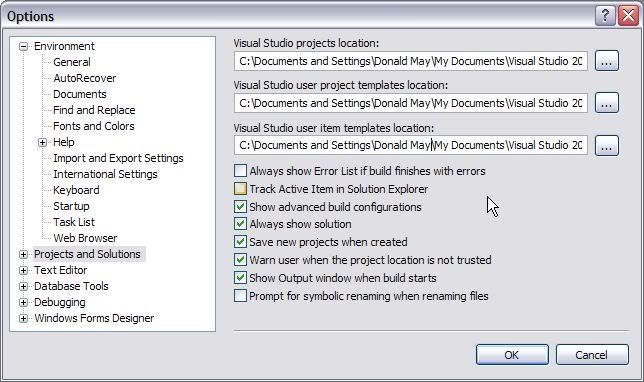
Task: Browse for user project templates location
Action: [607, 103]
